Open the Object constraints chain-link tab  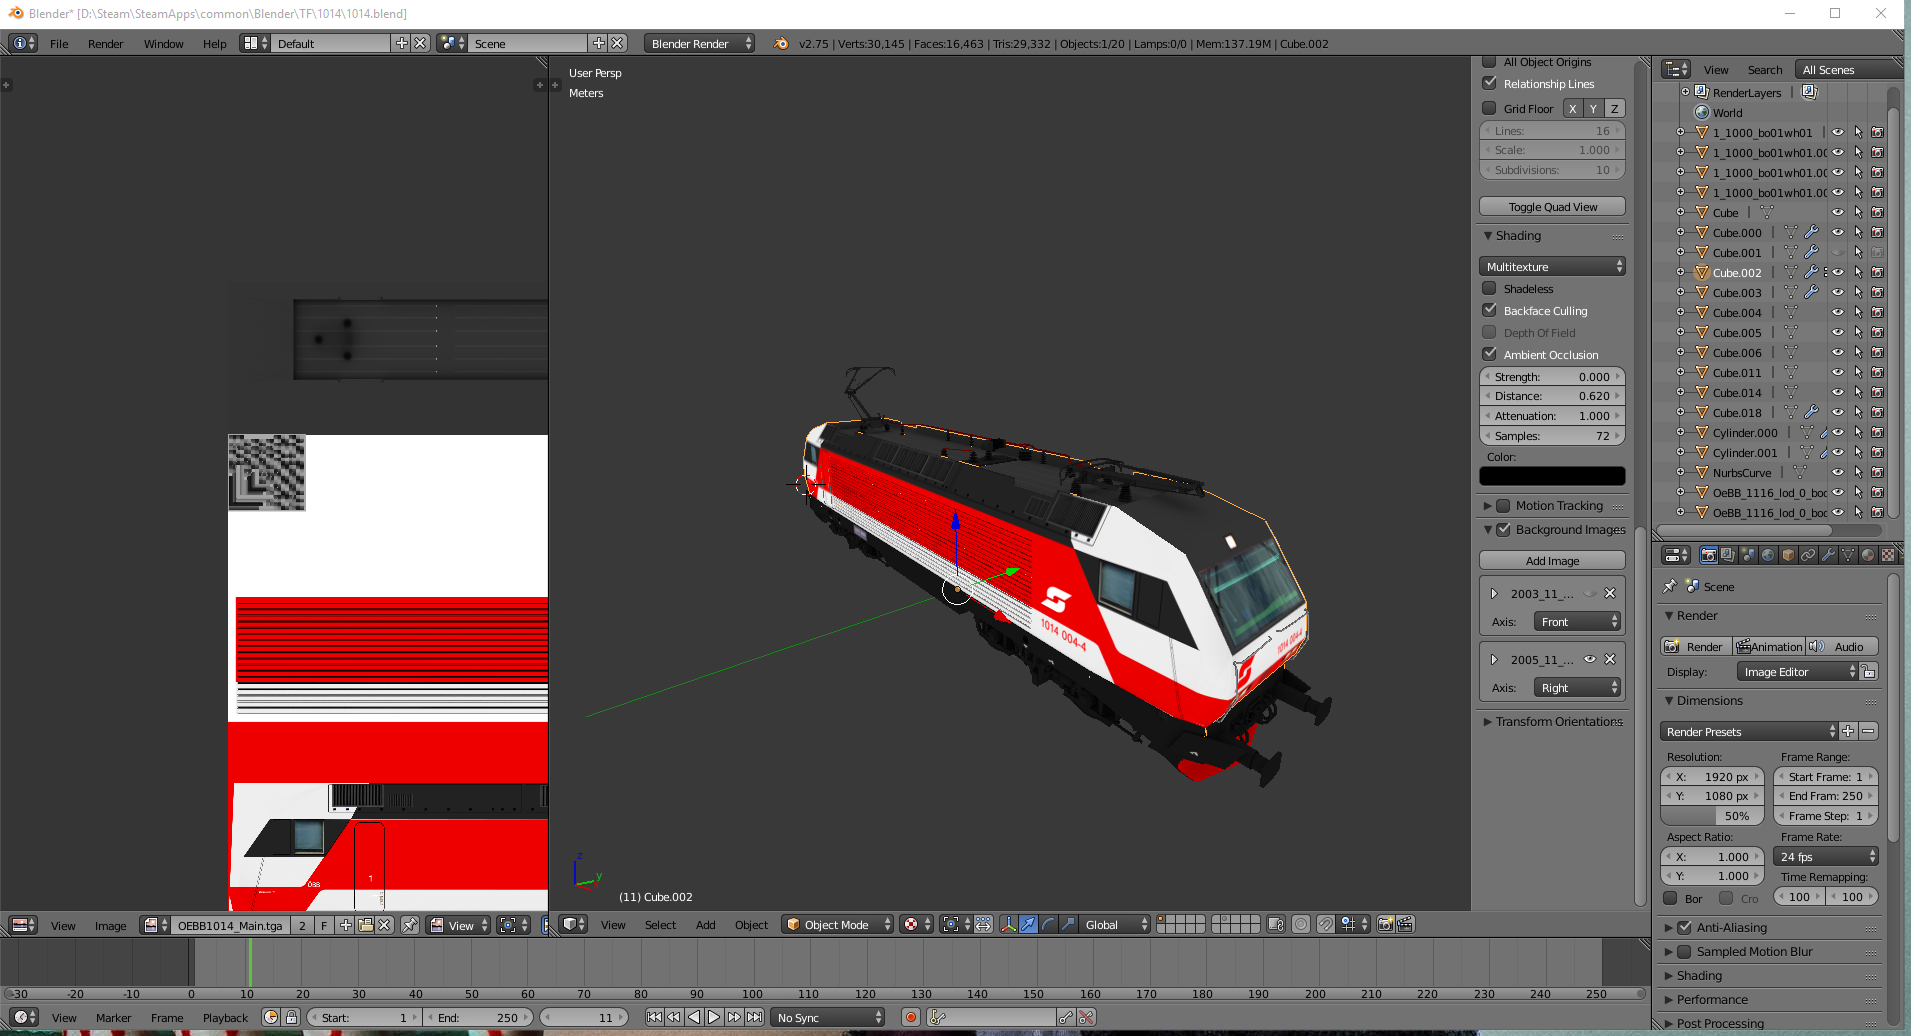[x=1808, y=555]
